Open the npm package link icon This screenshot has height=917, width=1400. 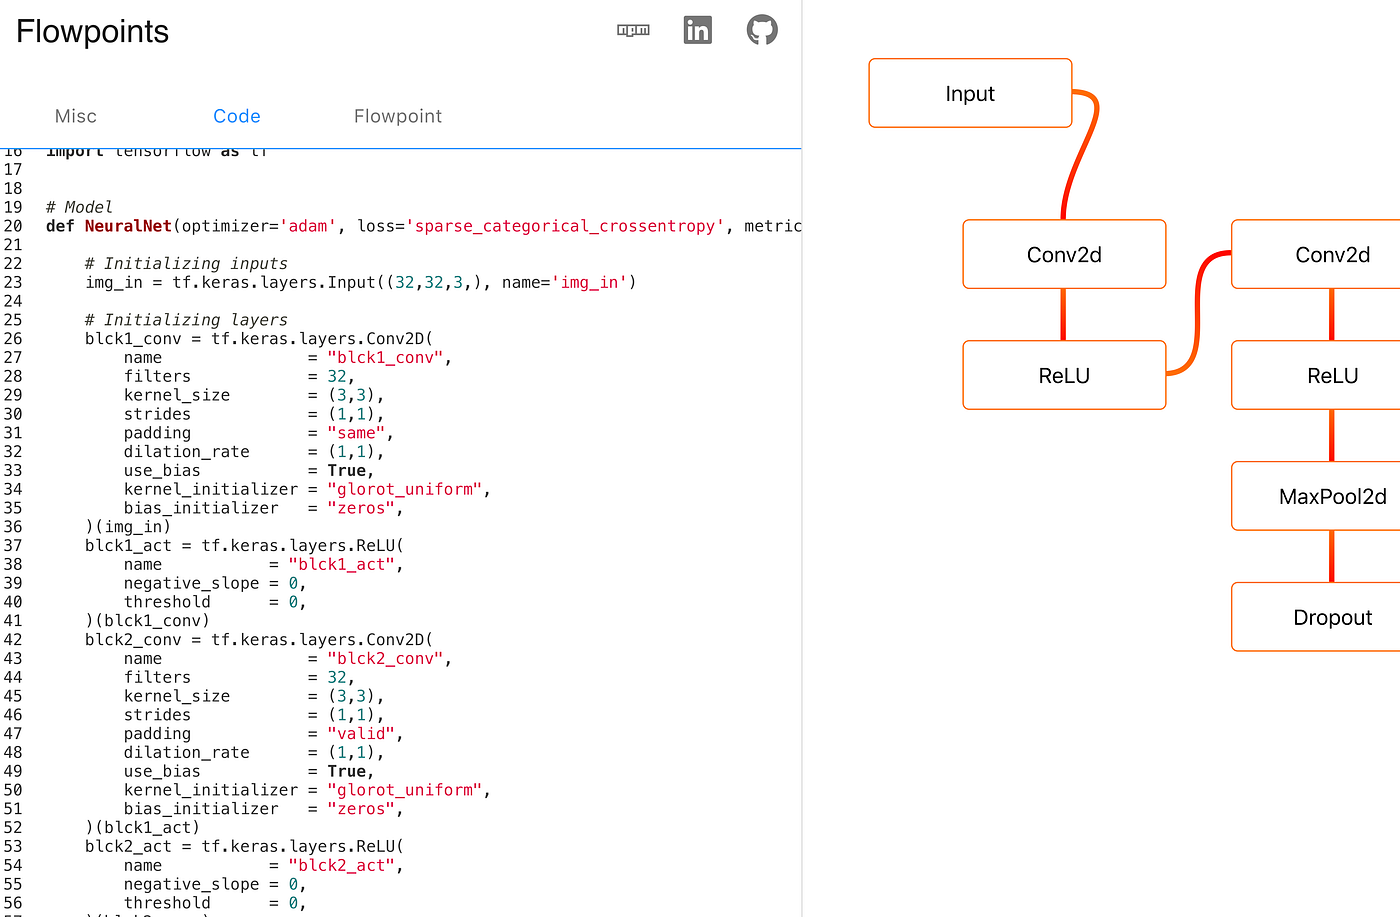pyautogui.click(x=633, y=30)
